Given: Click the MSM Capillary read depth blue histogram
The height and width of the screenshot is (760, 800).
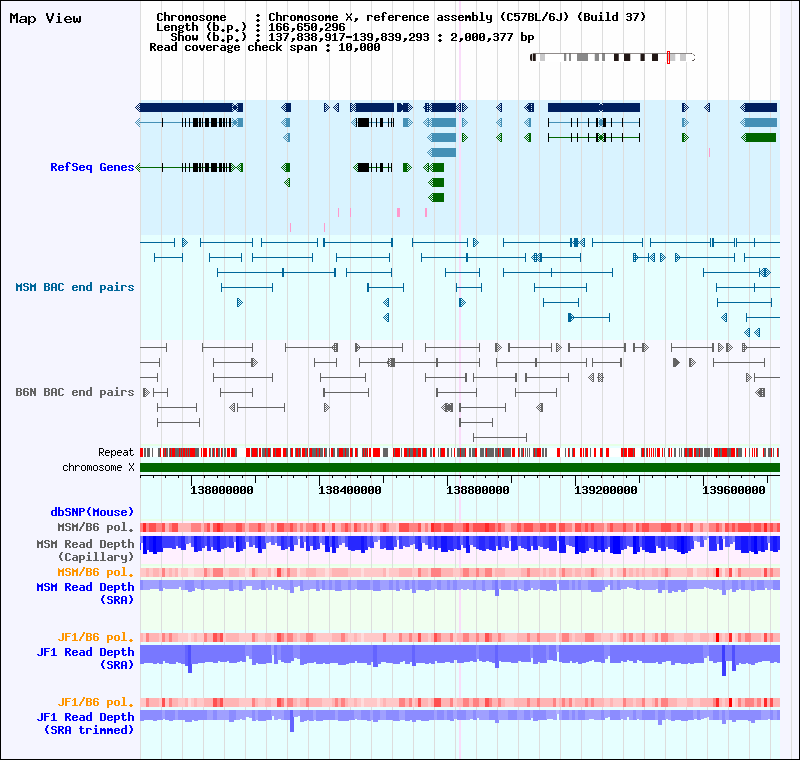Looking at the screenshot, I should pyautogui.click(x=460, y=545).
